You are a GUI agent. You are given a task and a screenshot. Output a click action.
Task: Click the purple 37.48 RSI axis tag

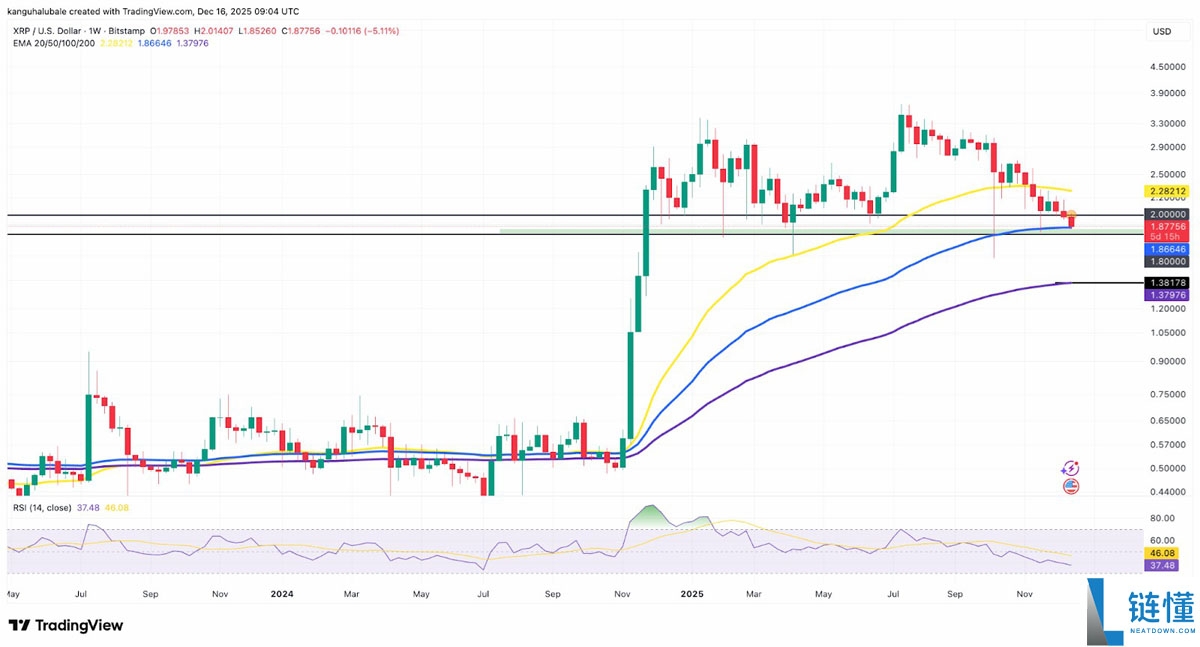point(1164,565)
